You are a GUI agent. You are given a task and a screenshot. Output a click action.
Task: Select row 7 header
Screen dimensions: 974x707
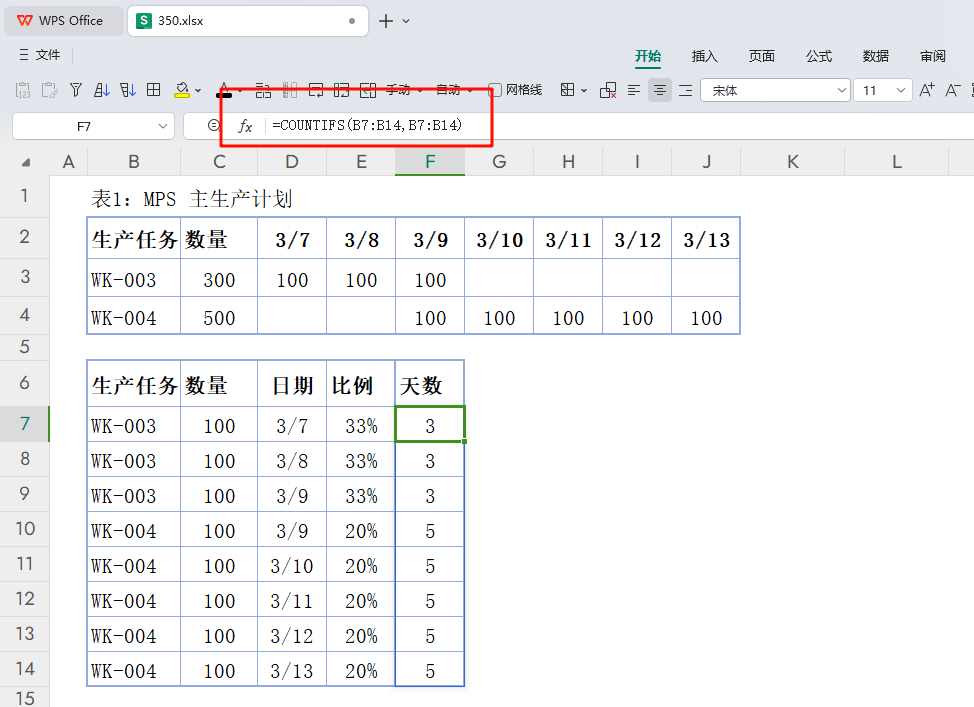(x=25, y=424)
